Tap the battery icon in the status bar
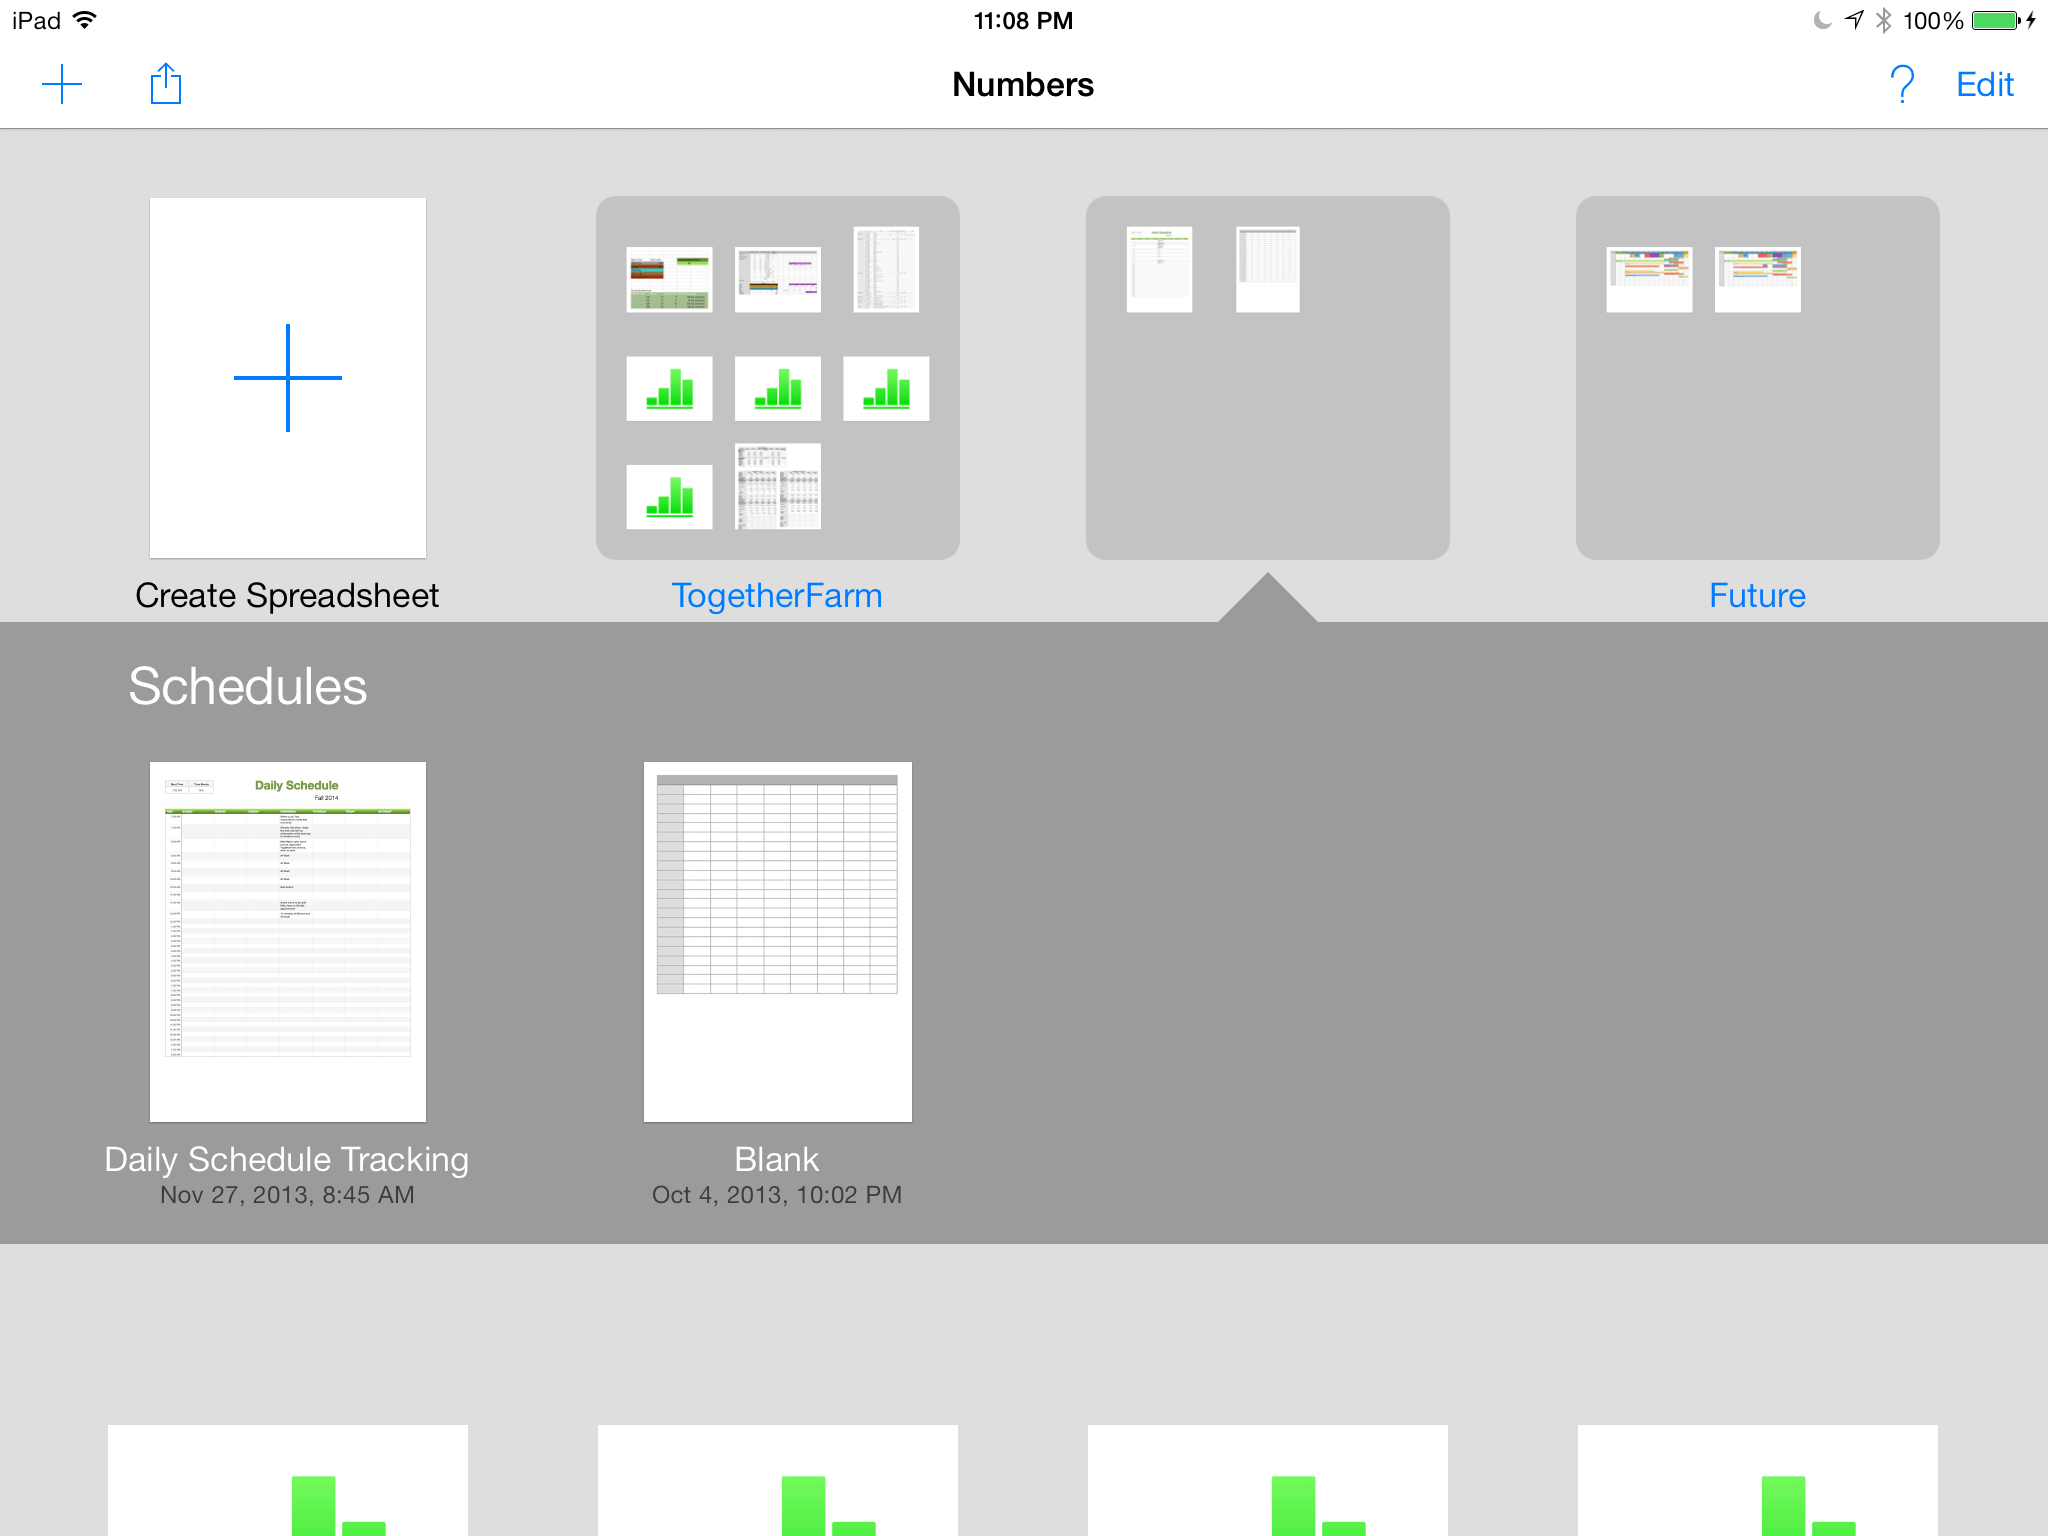This screenshot has height=1536, width=2048. click(x=1996, y=20)
